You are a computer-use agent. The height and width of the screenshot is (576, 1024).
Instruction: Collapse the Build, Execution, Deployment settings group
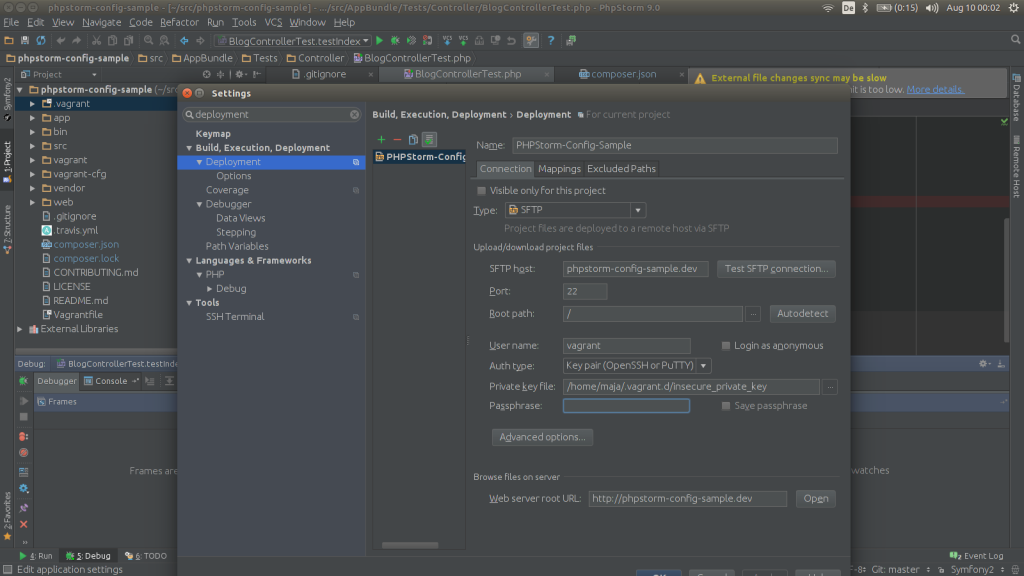[189, 148]
